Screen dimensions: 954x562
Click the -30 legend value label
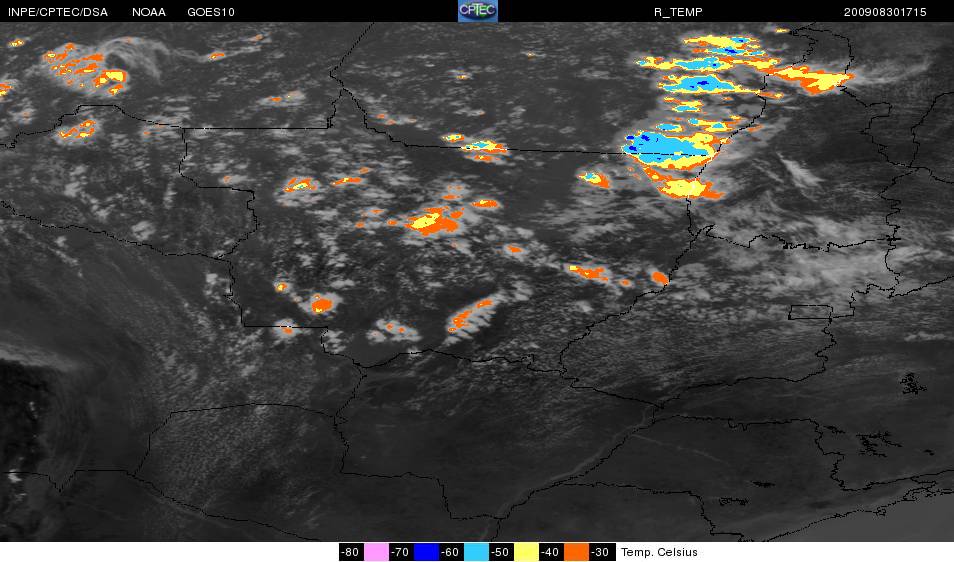click(601, 552)
